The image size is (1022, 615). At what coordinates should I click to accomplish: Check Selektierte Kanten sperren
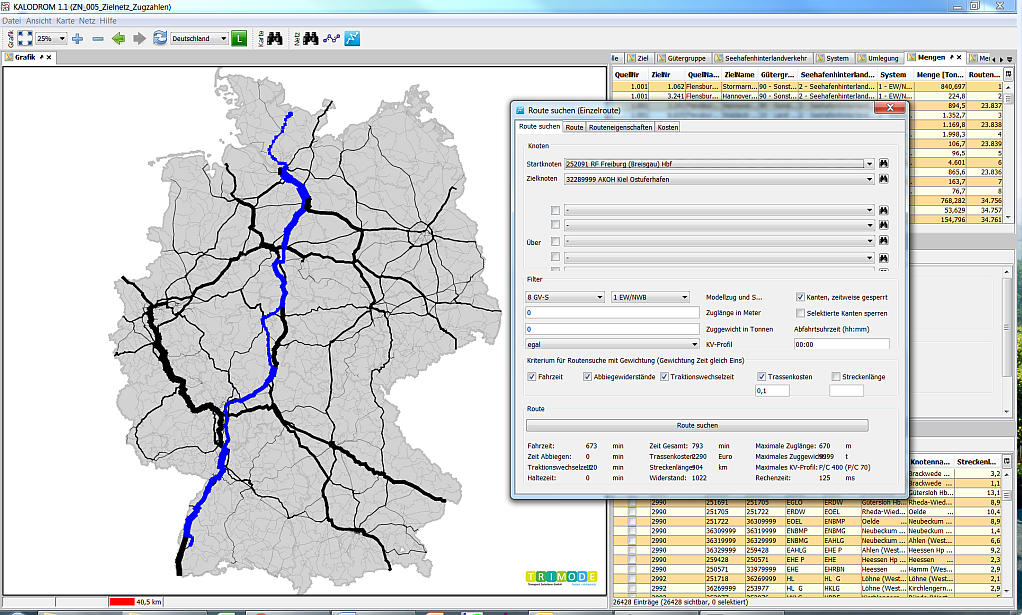(800, 313)
